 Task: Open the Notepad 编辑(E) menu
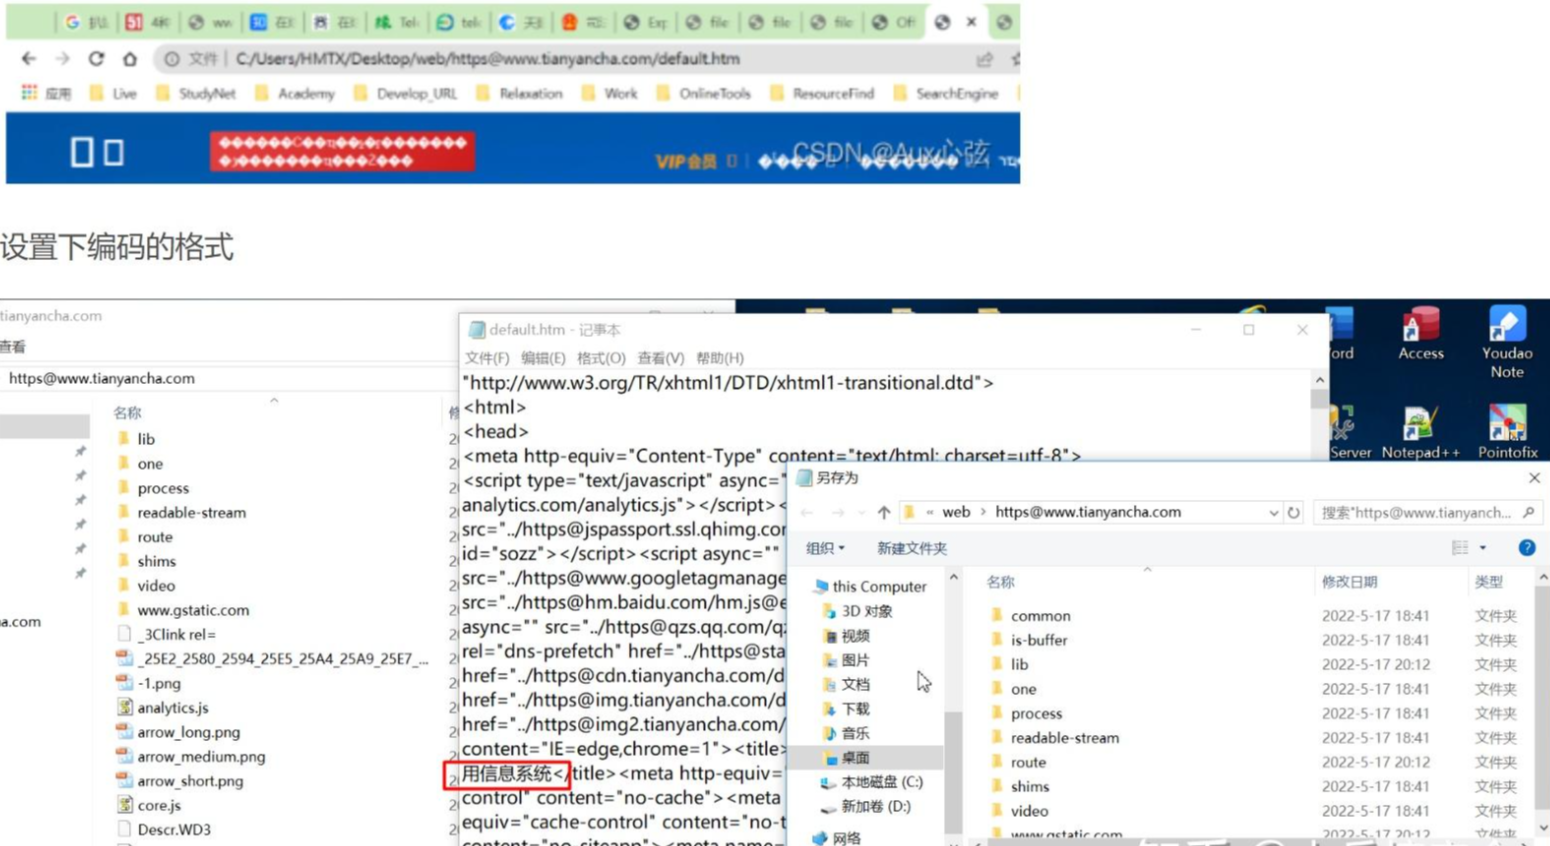tap(542, 358)
